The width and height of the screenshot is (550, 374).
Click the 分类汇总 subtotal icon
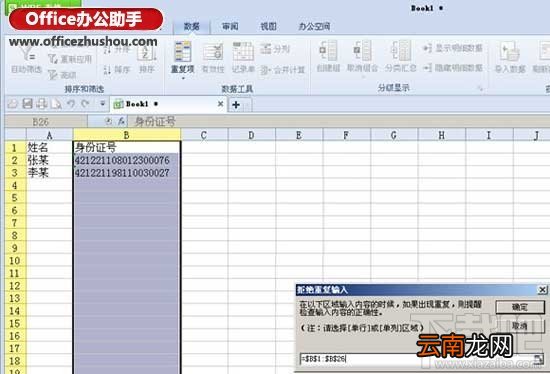(400, 51)
